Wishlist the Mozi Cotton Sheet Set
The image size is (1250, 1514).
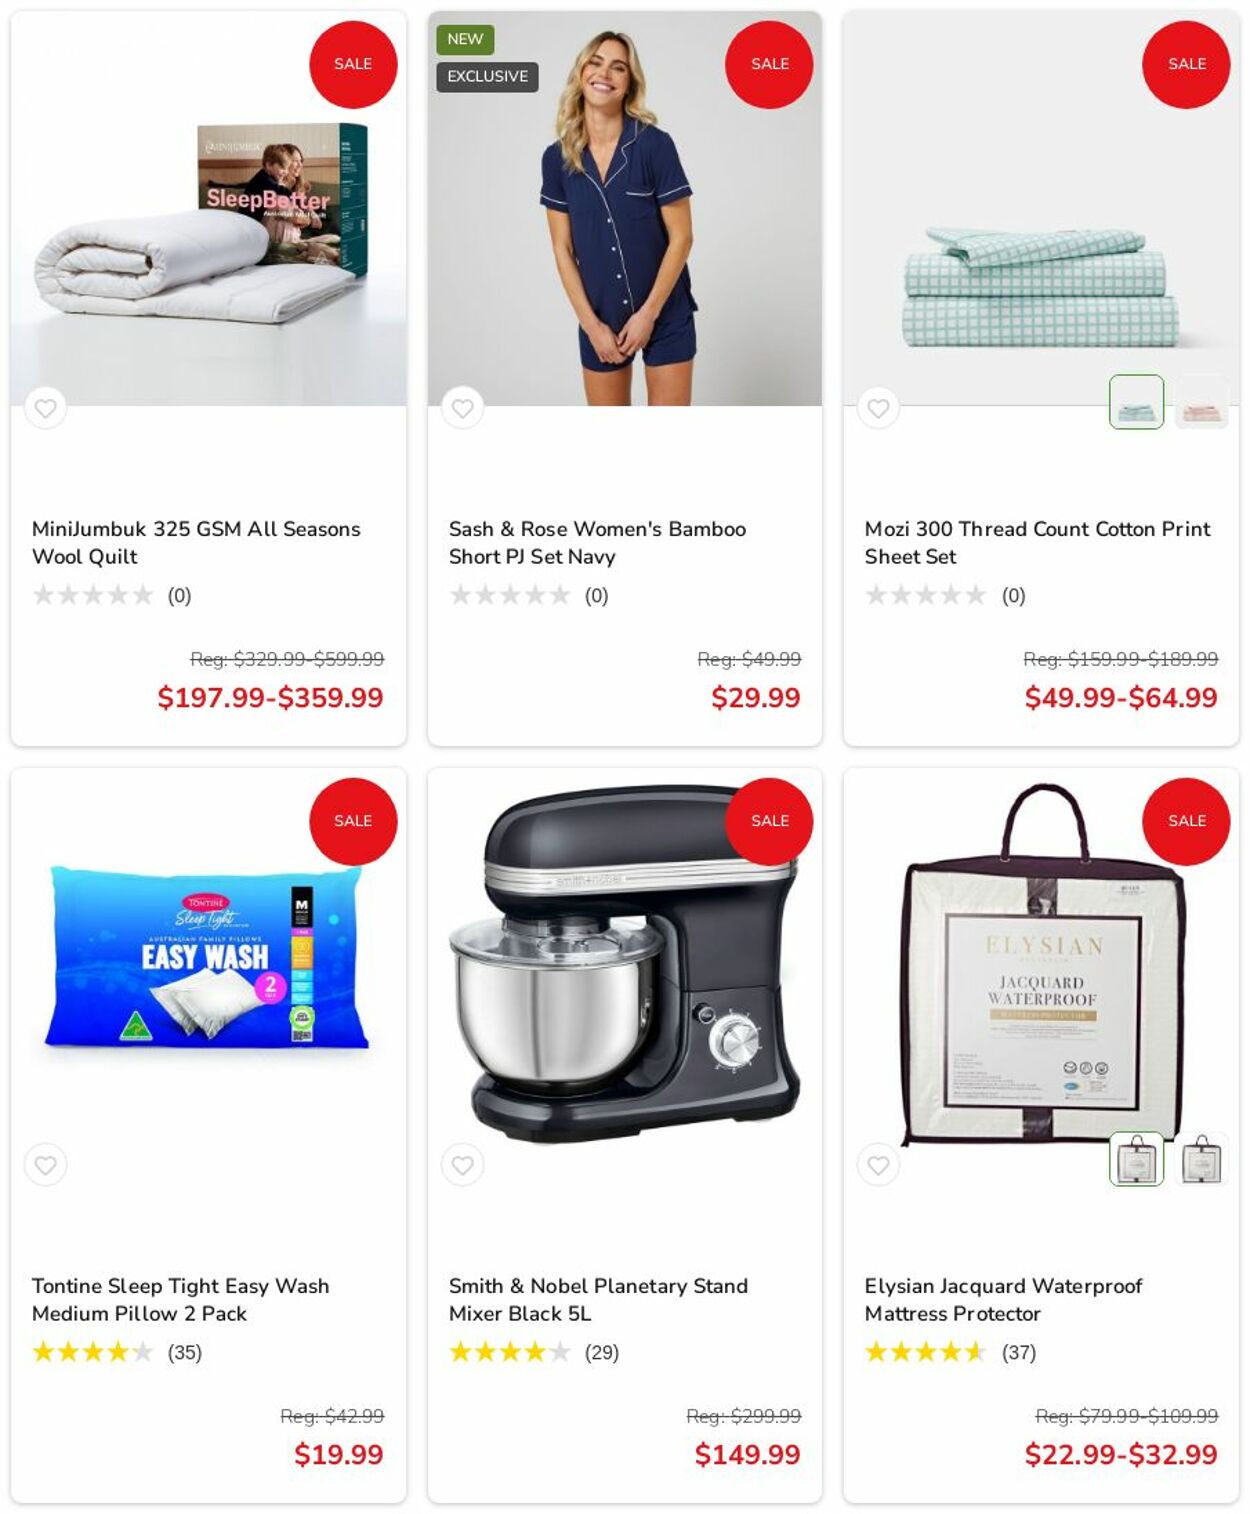point(879,408)
